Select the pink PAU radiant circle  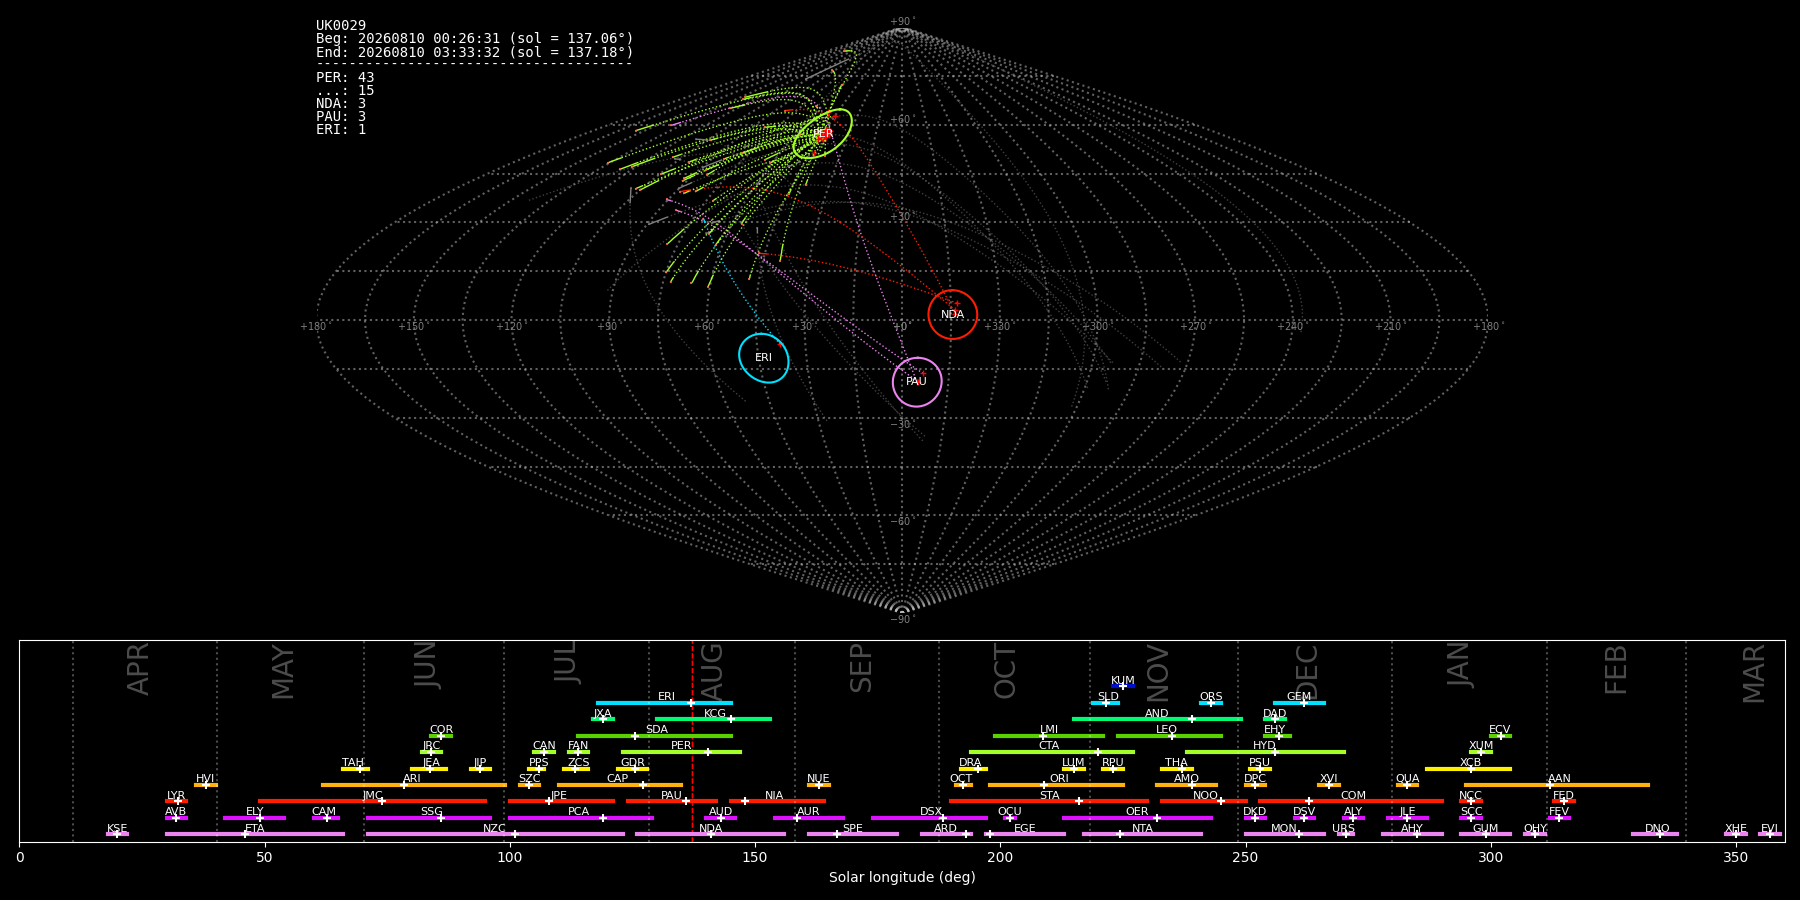pos(917,382)
